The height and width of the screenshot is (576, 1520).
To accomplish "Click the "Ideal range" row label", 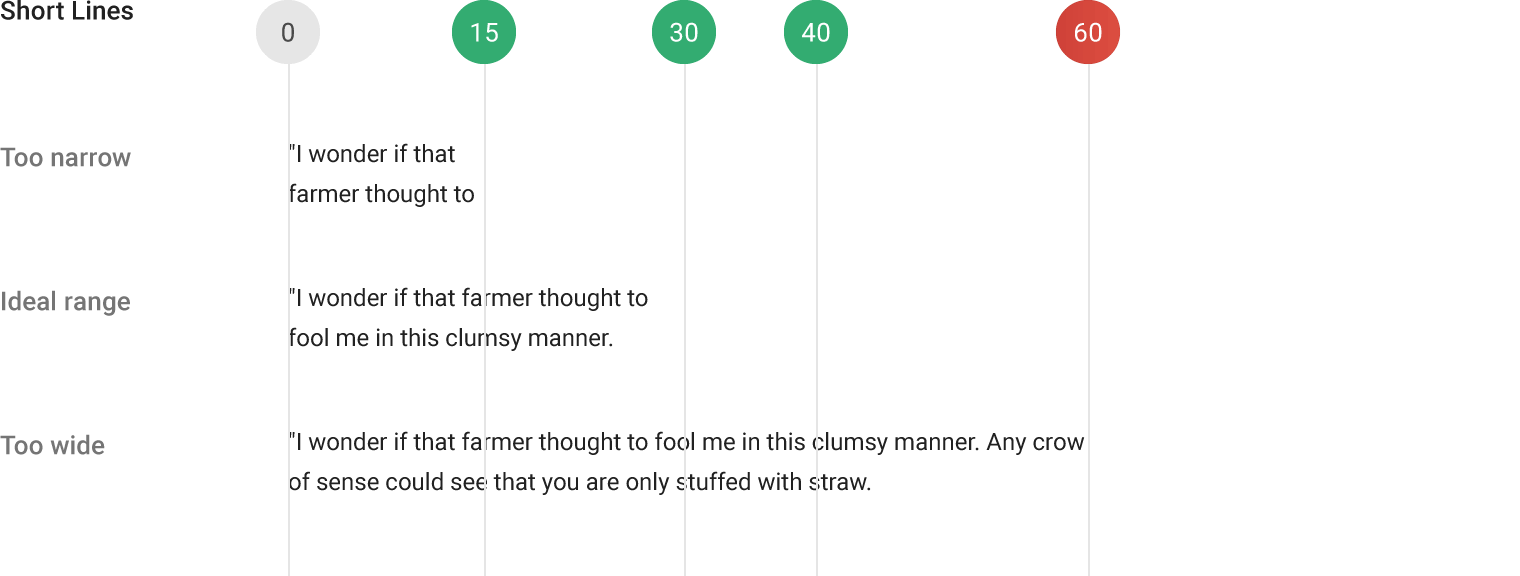I will tap(66, 302).
